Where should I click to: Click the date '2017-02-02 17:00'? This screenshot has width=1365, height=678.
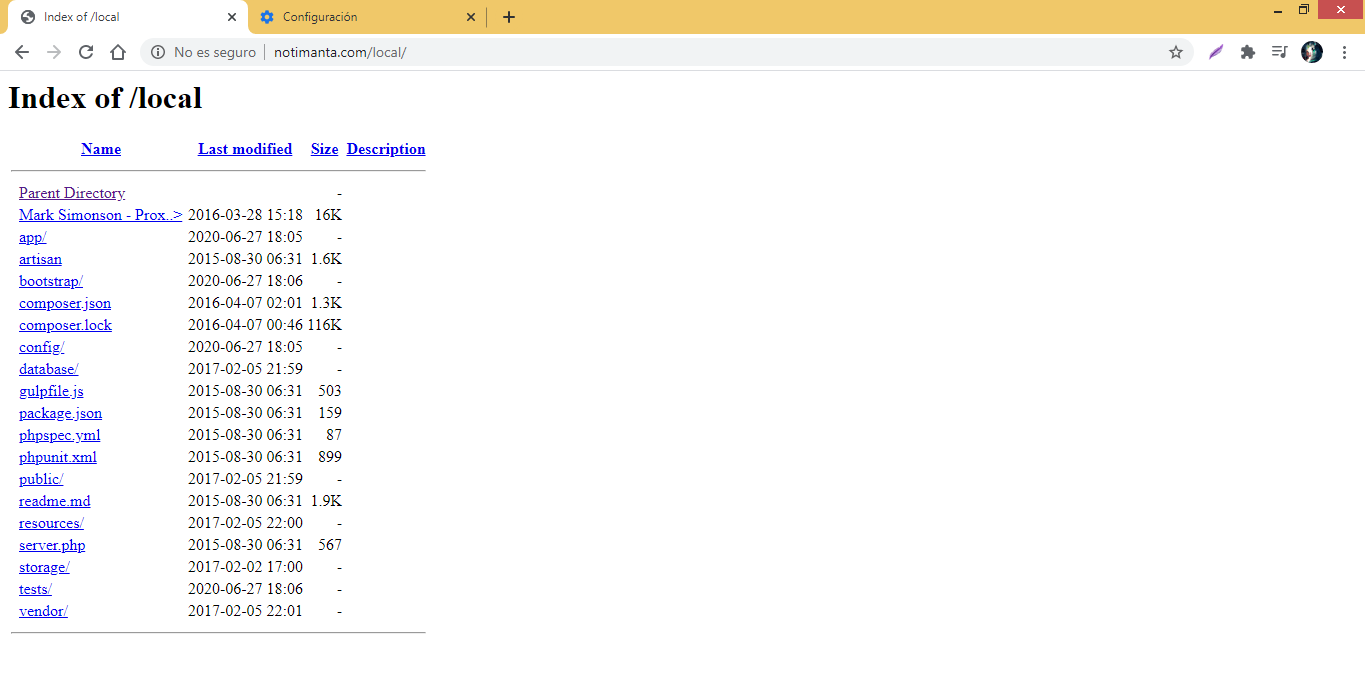[245, 567]
